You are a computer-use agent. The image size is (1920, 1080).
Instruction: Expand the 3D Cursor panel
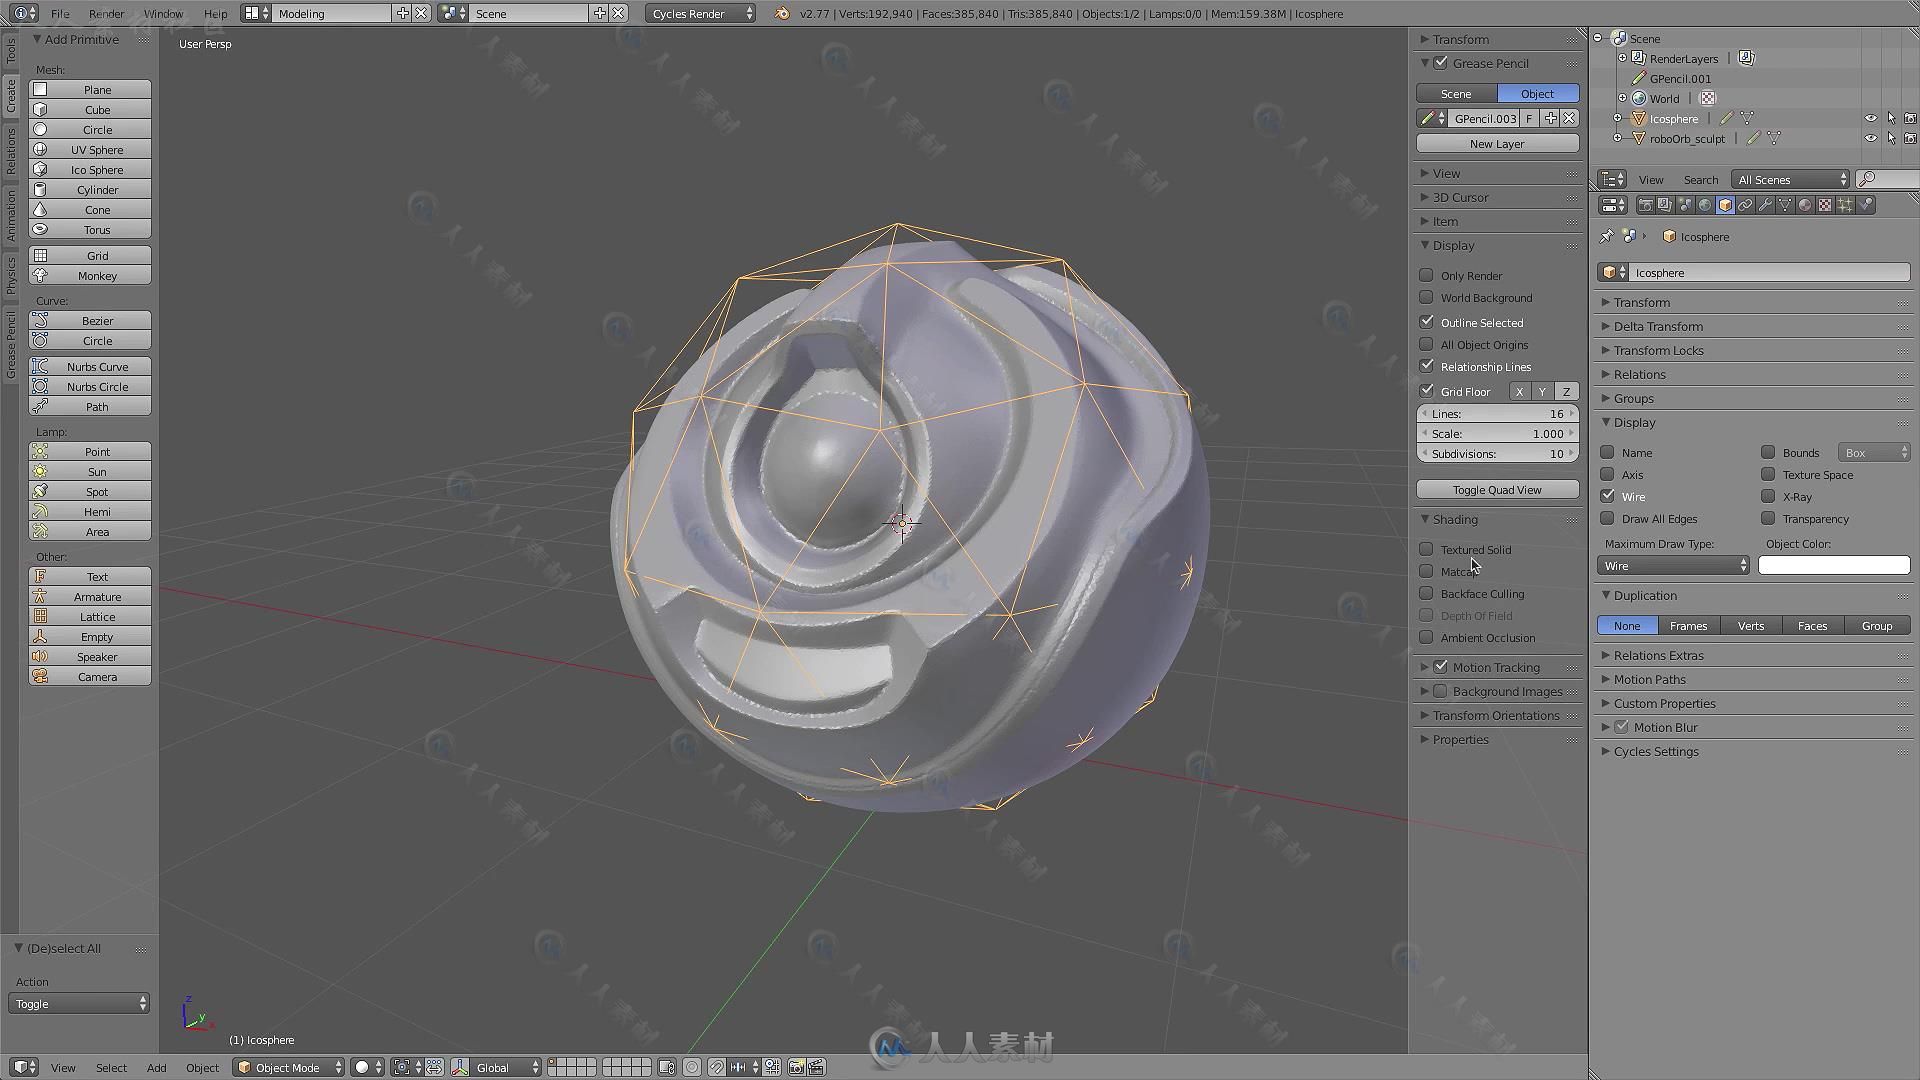[x=1460, y=197]
